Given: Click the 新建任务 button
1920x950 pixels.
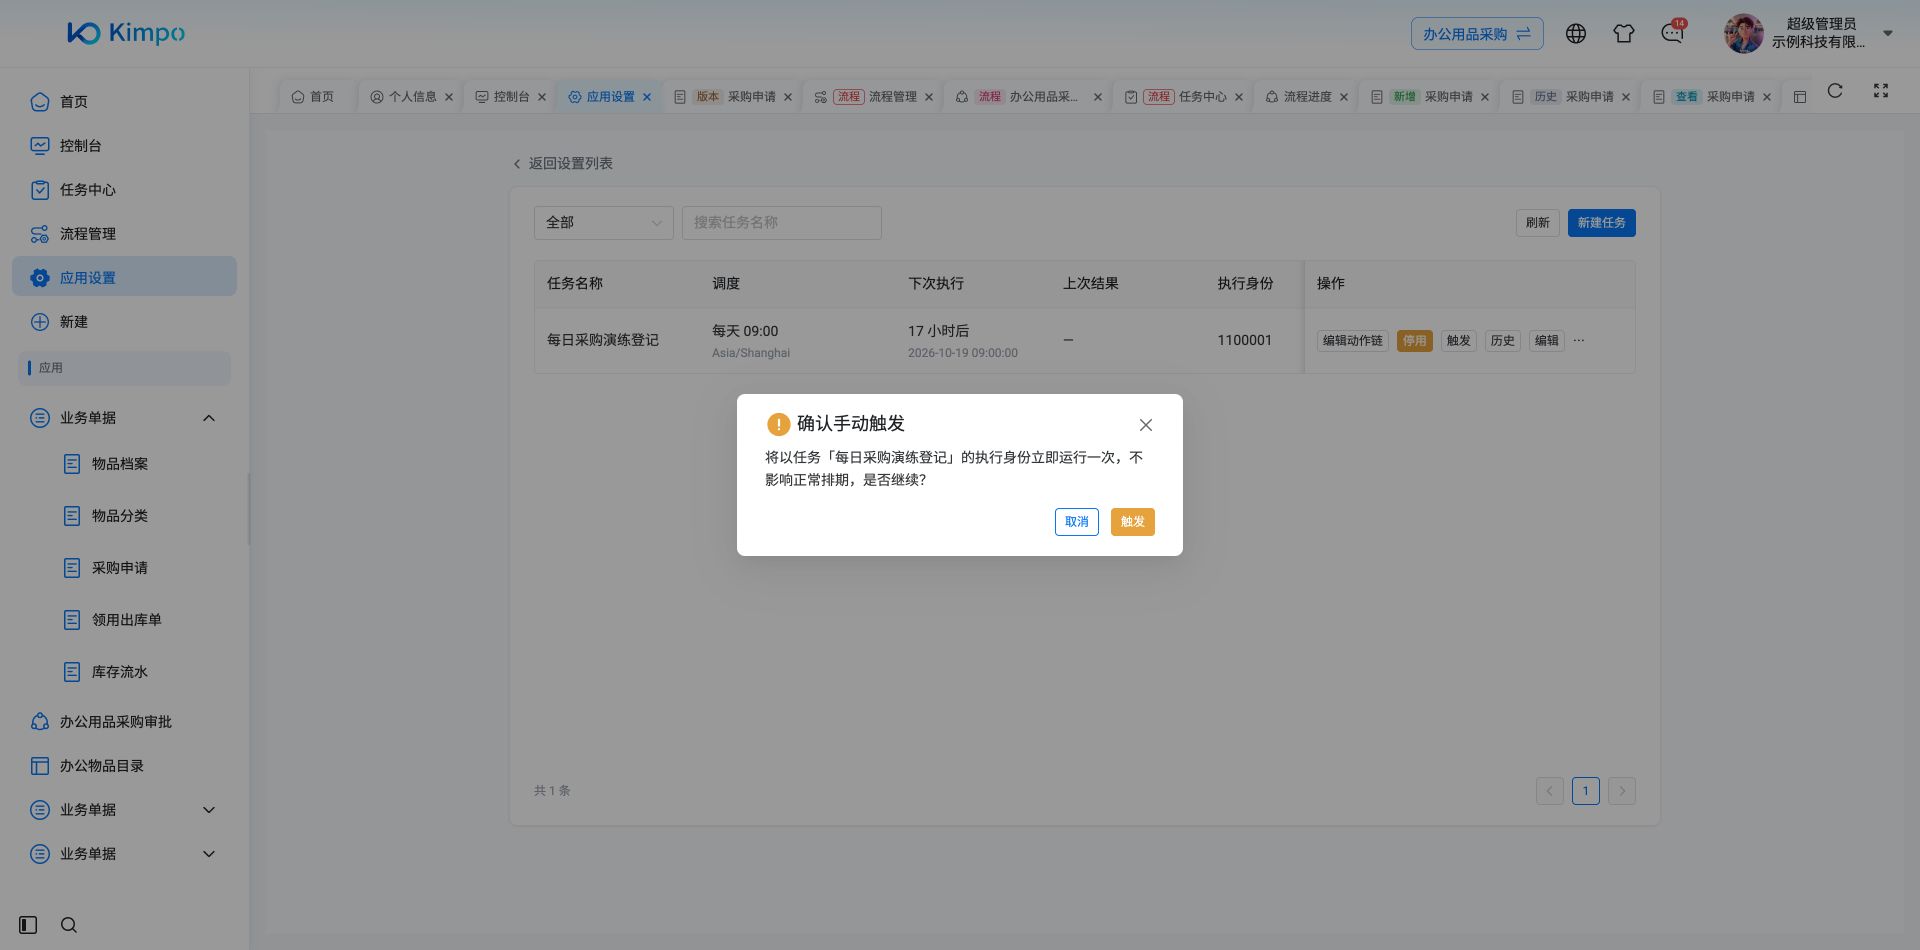Looking at the screenshot, I should pos(1601,223).
